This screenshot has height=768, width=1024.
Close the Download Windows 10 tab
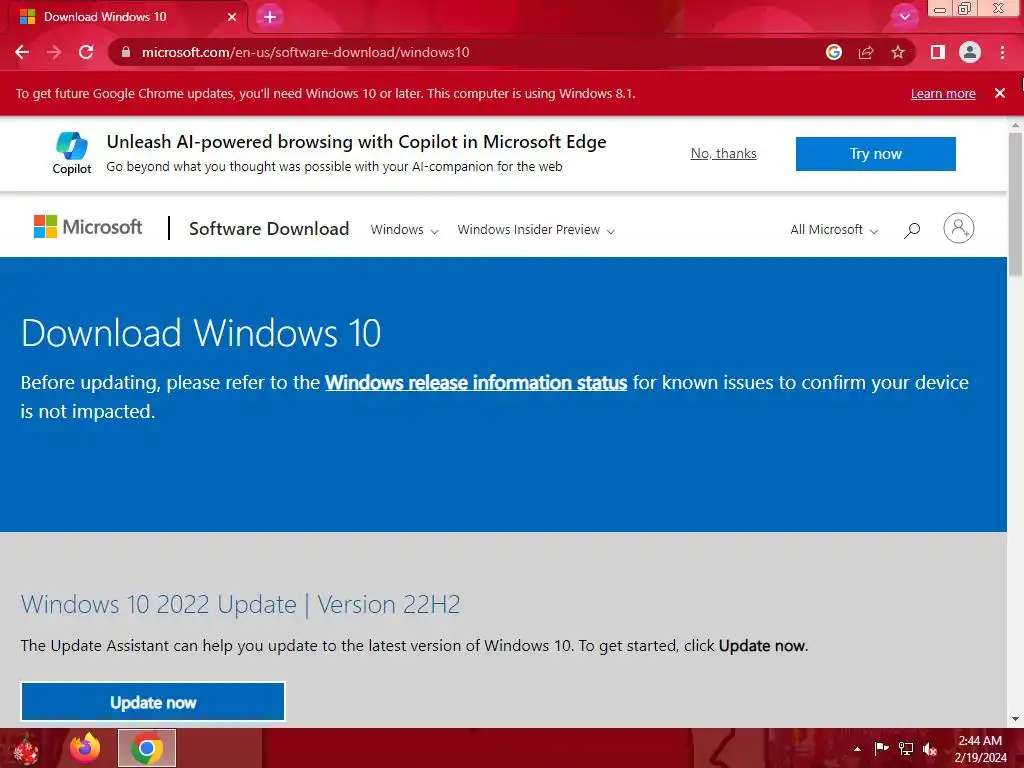[232, 17]
